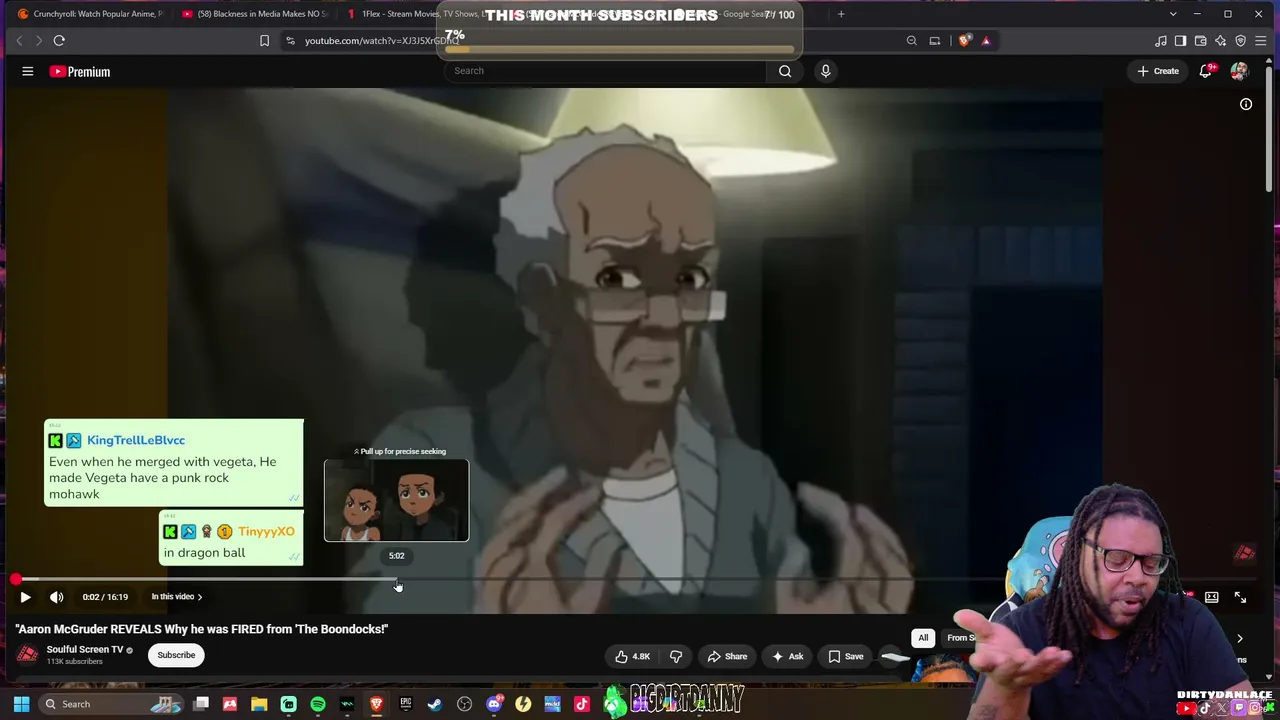Click chat username KingTrellLeBlvcc

(x=136, y=440)
